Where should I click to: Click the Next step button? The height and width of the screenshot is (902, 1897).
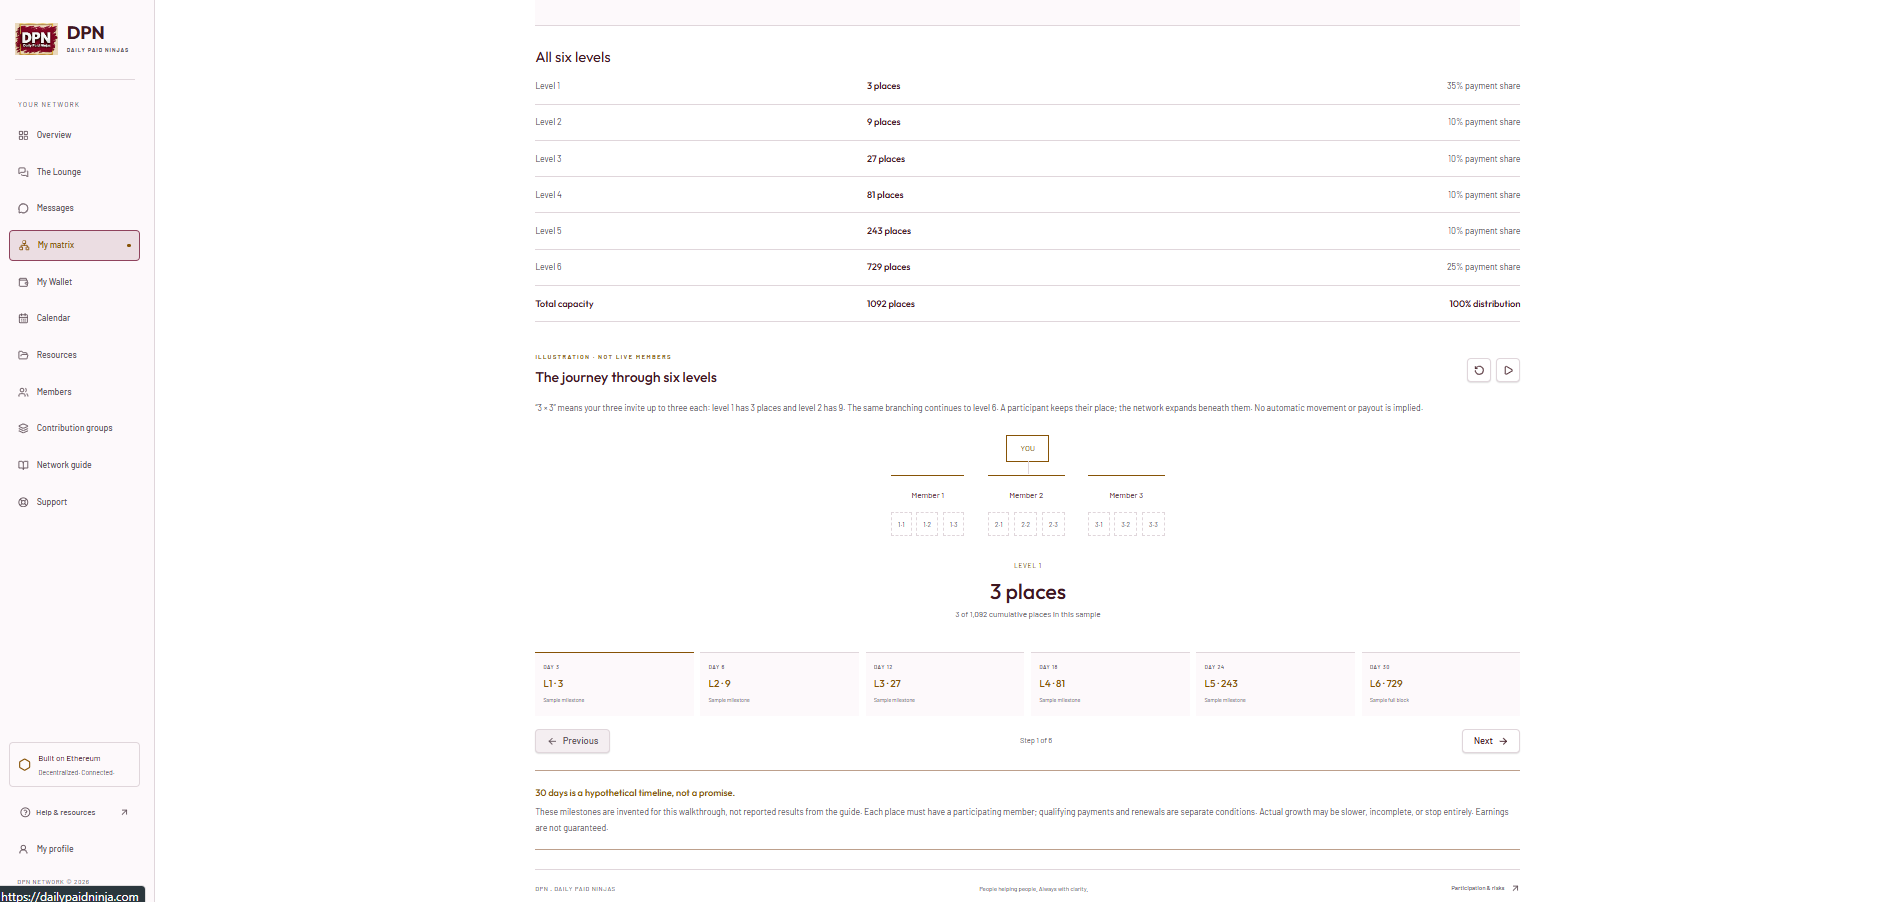click(1490, 741)
